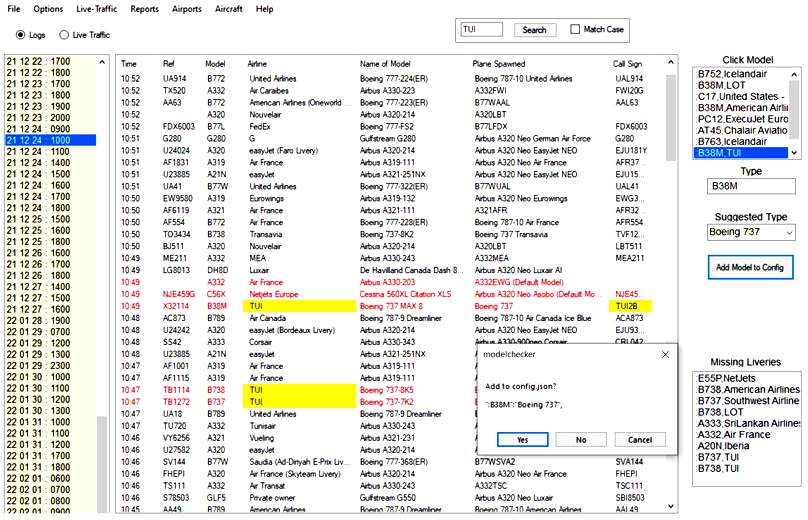Click Cessna 560XL Citation XLS model name
Screen dimensions: 808x520
click(405, 294)
